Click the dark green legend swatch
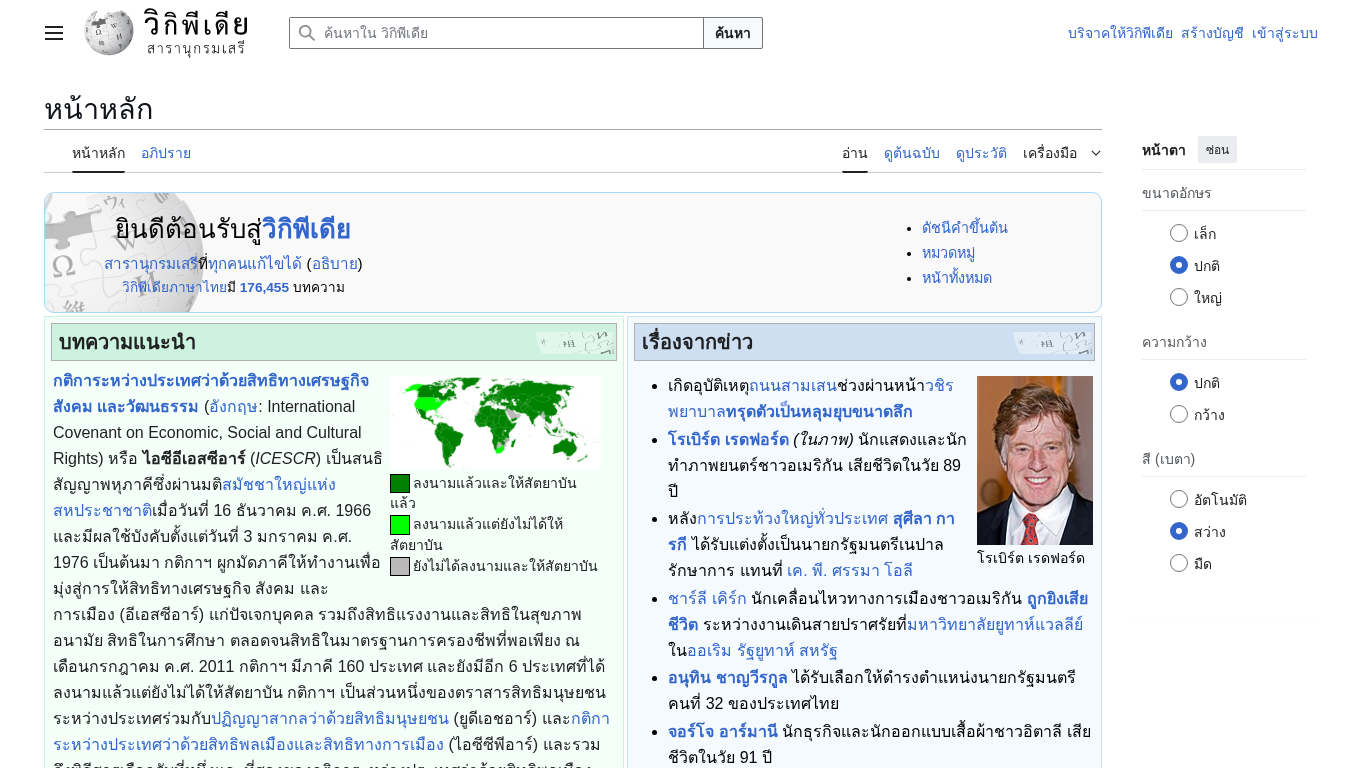1366x768 pixels. pos(400,484)
